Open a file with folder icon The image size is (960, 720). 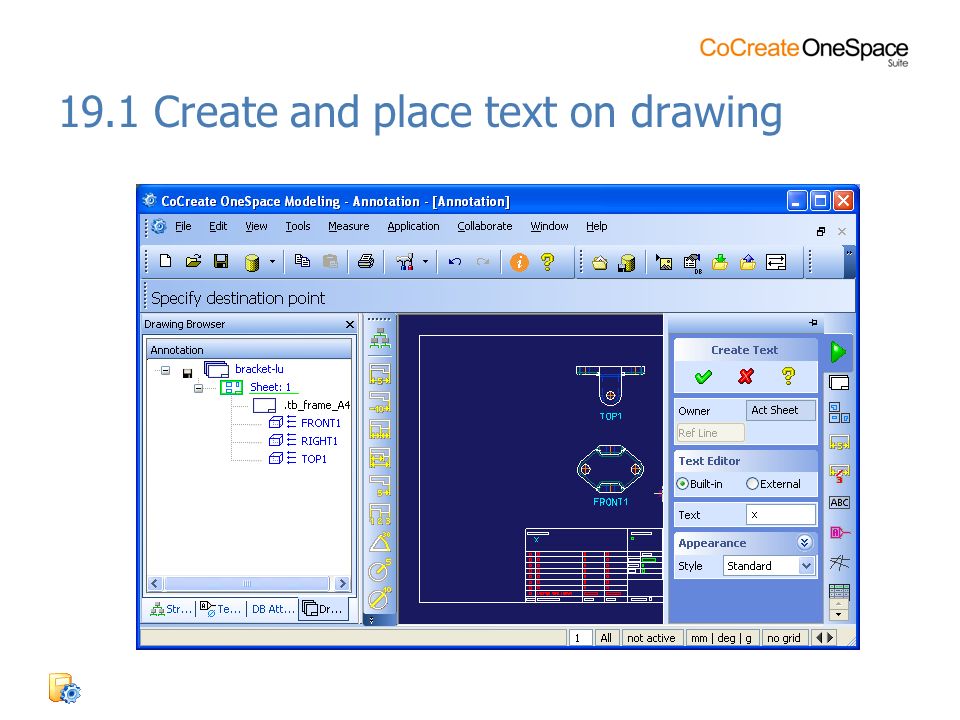tap(193, 261)
